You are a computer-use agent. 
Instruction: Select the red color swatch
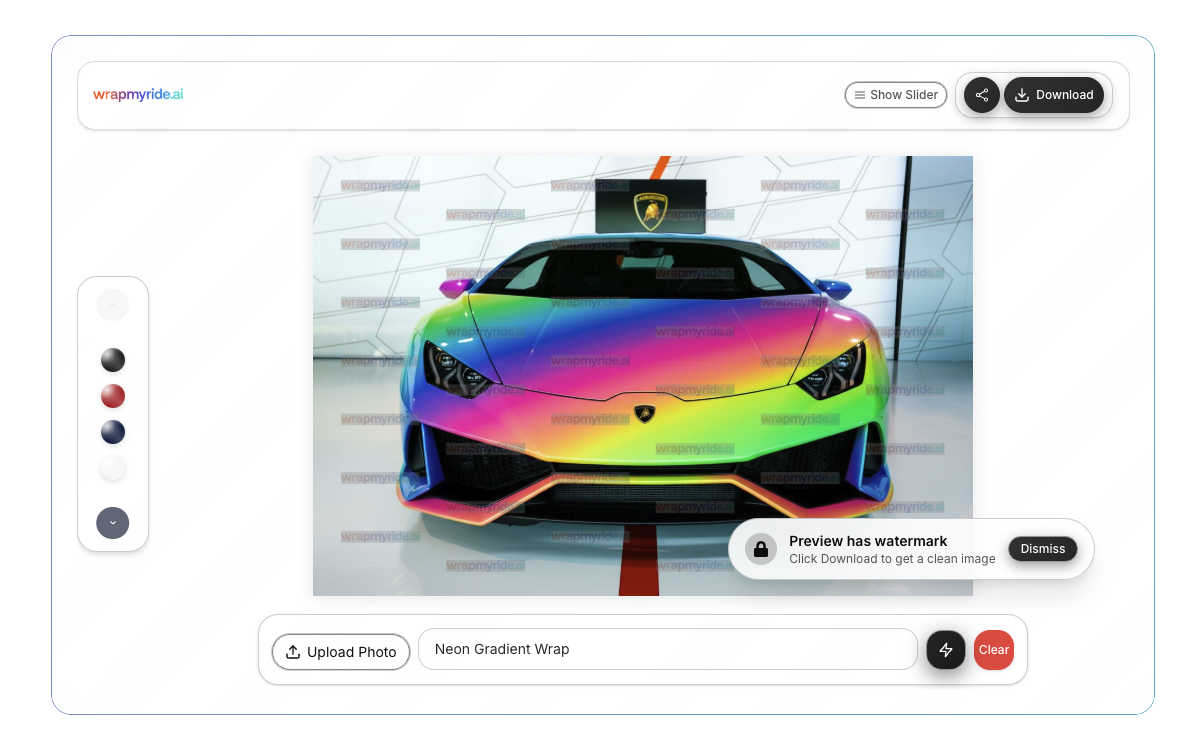(112, 396)
